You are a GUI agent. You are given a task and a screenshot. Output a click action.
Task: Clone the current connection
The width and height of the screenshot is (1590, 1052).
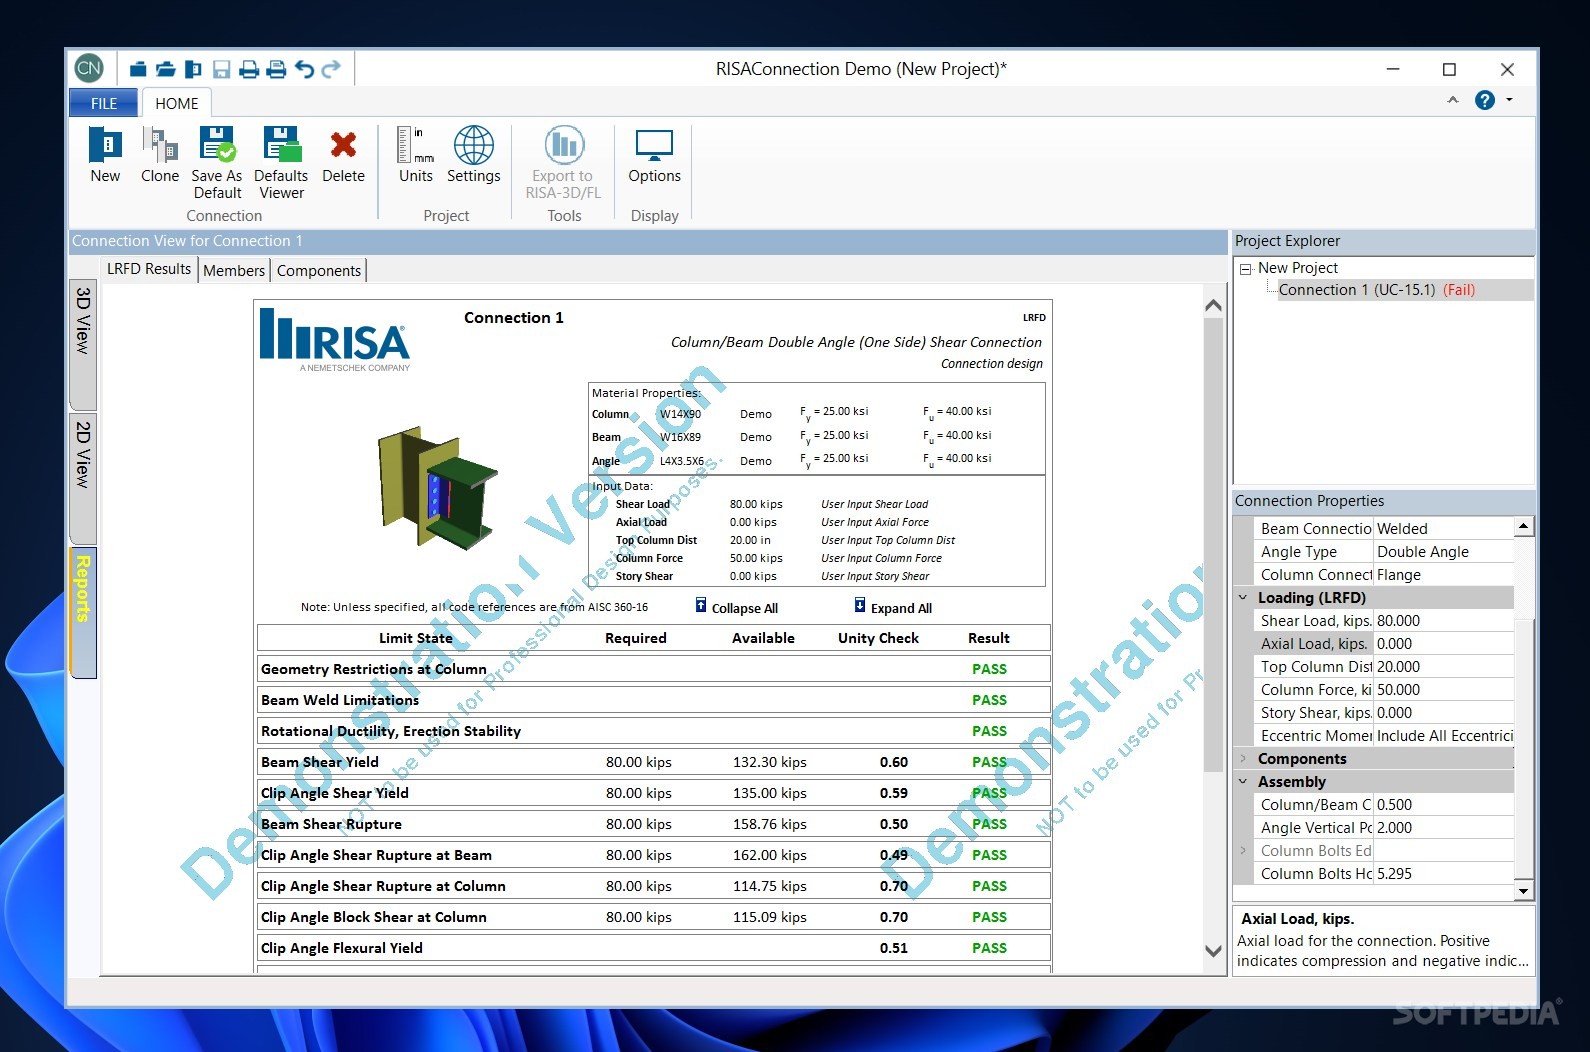[160, 156]
